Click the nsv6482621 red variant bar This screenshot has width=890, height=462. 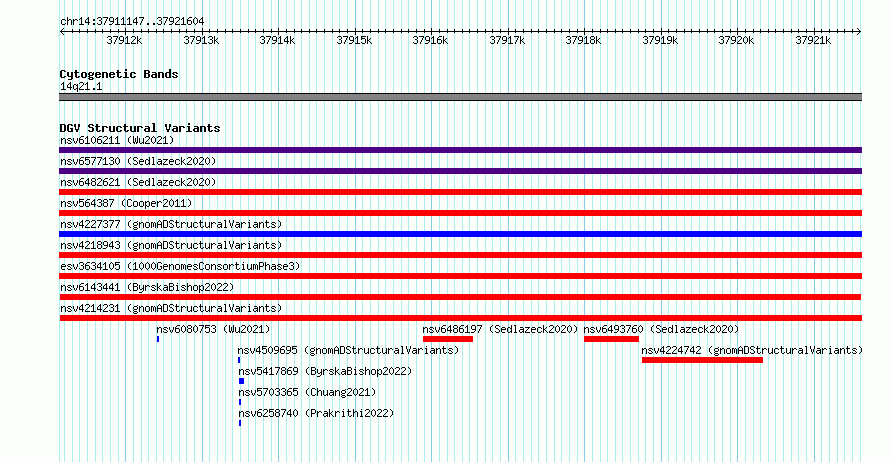460,192
